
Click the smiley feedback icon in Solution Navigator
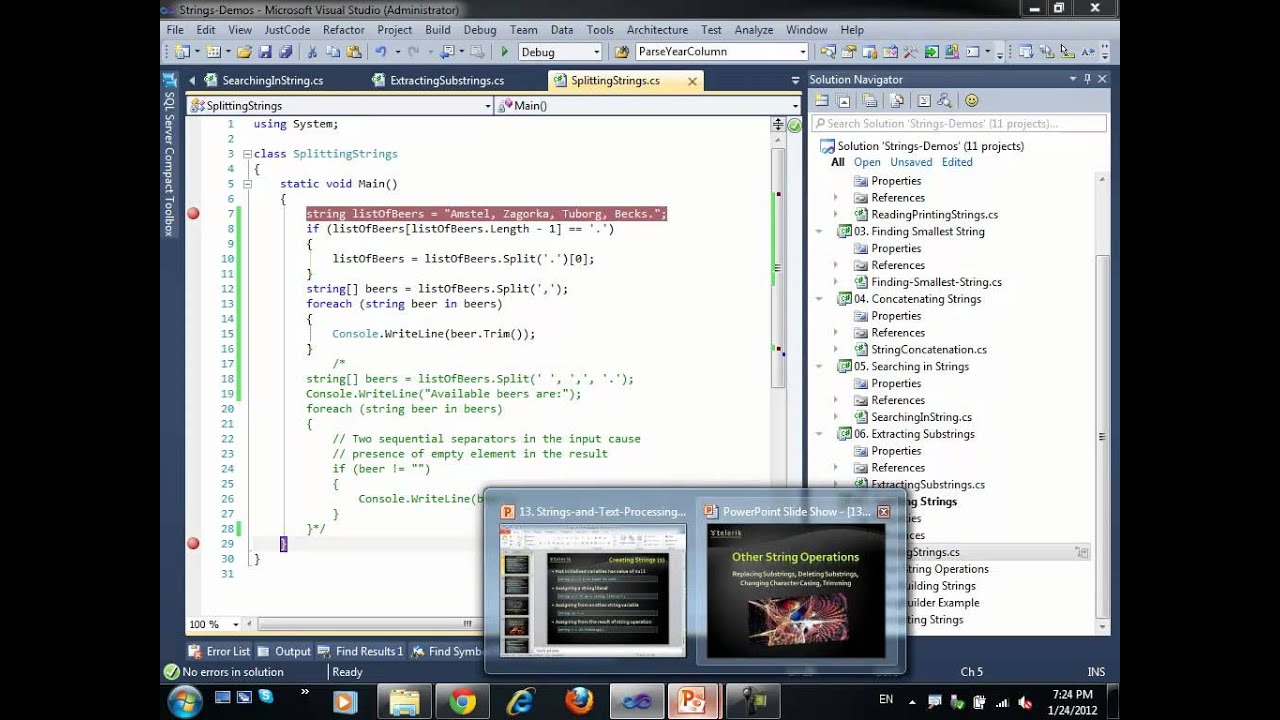point(972,101)
